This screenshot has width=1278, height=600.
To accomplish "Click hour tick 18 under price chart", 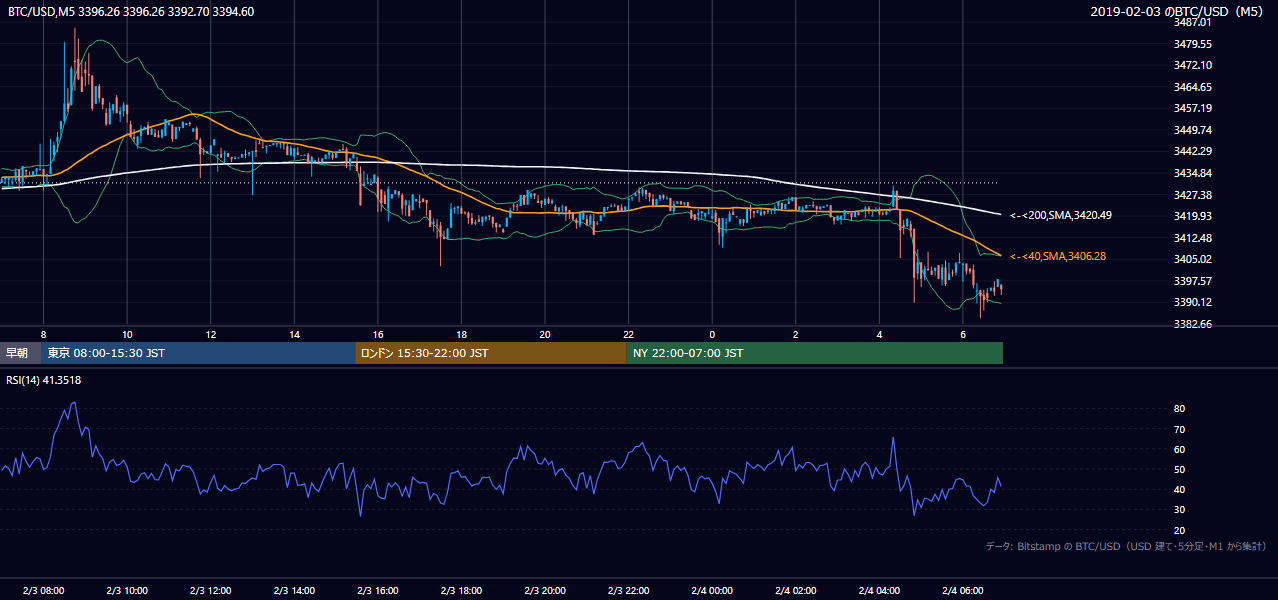I will pos(461,334).
